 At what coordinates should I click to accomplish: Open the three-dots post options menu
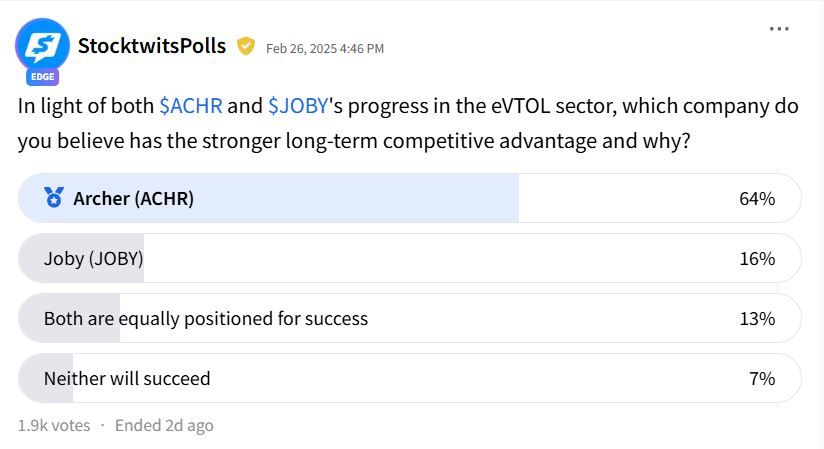(x=779, y=29)
